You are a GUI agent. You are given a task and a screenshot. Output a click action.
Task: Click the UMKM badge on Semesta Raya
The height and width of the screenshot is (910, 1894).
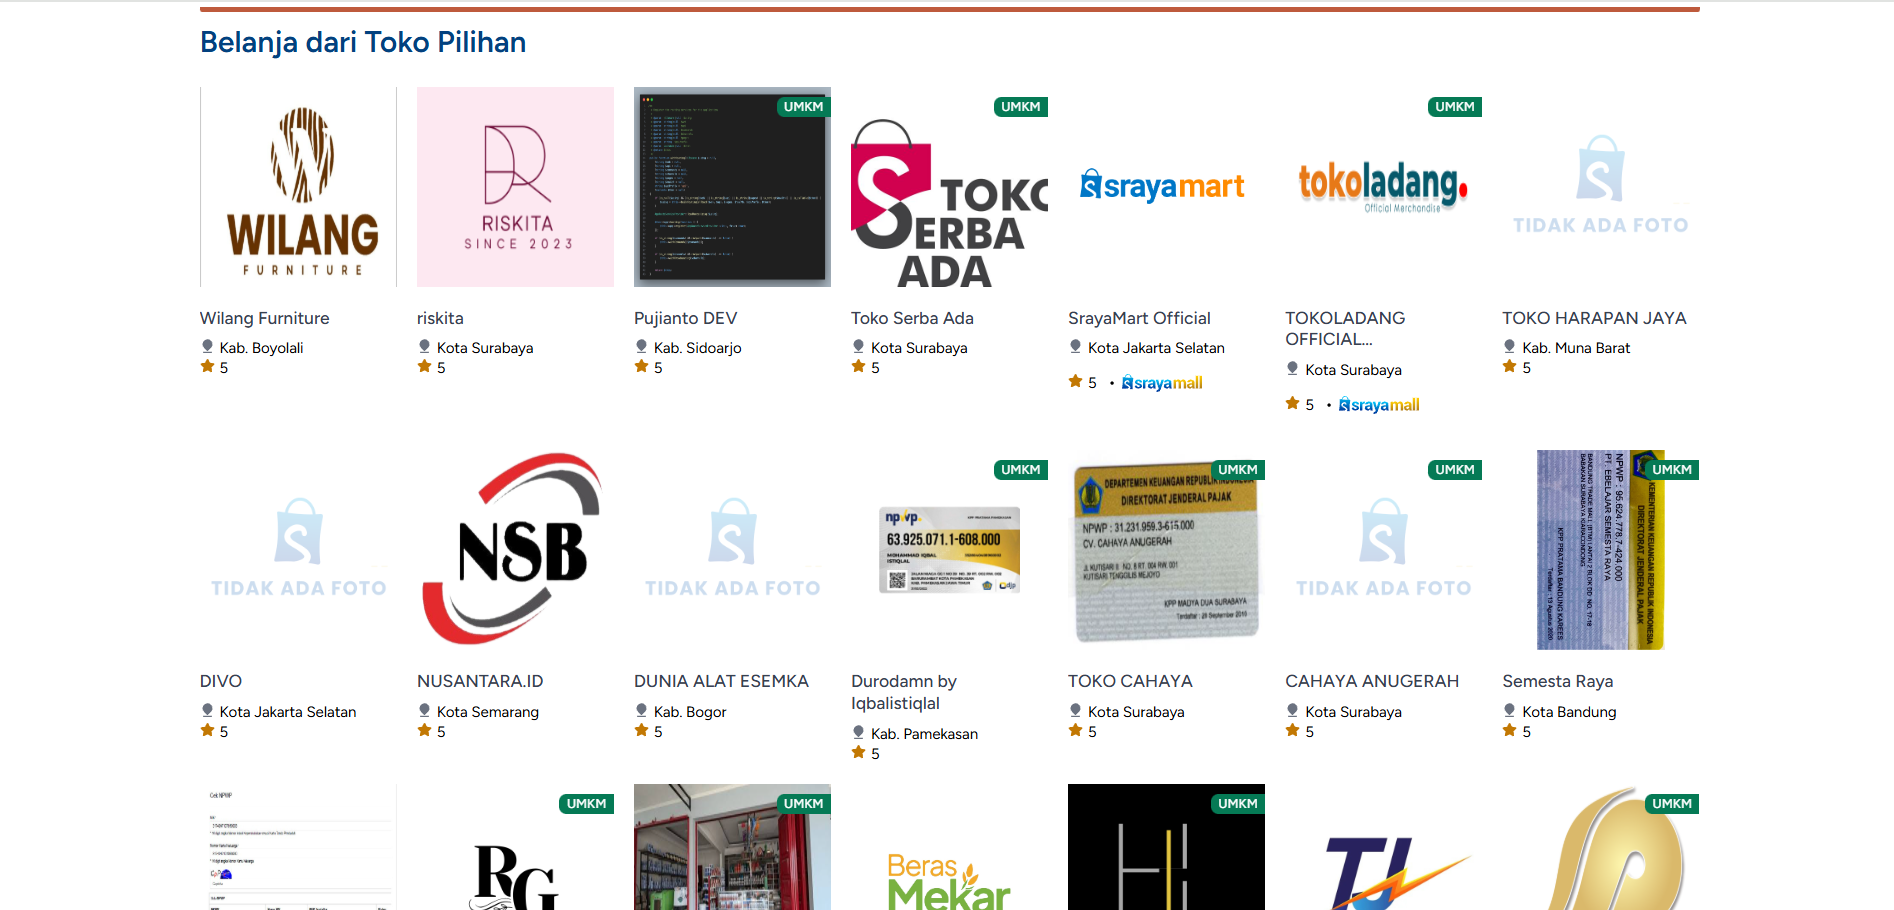(1672, 470)
